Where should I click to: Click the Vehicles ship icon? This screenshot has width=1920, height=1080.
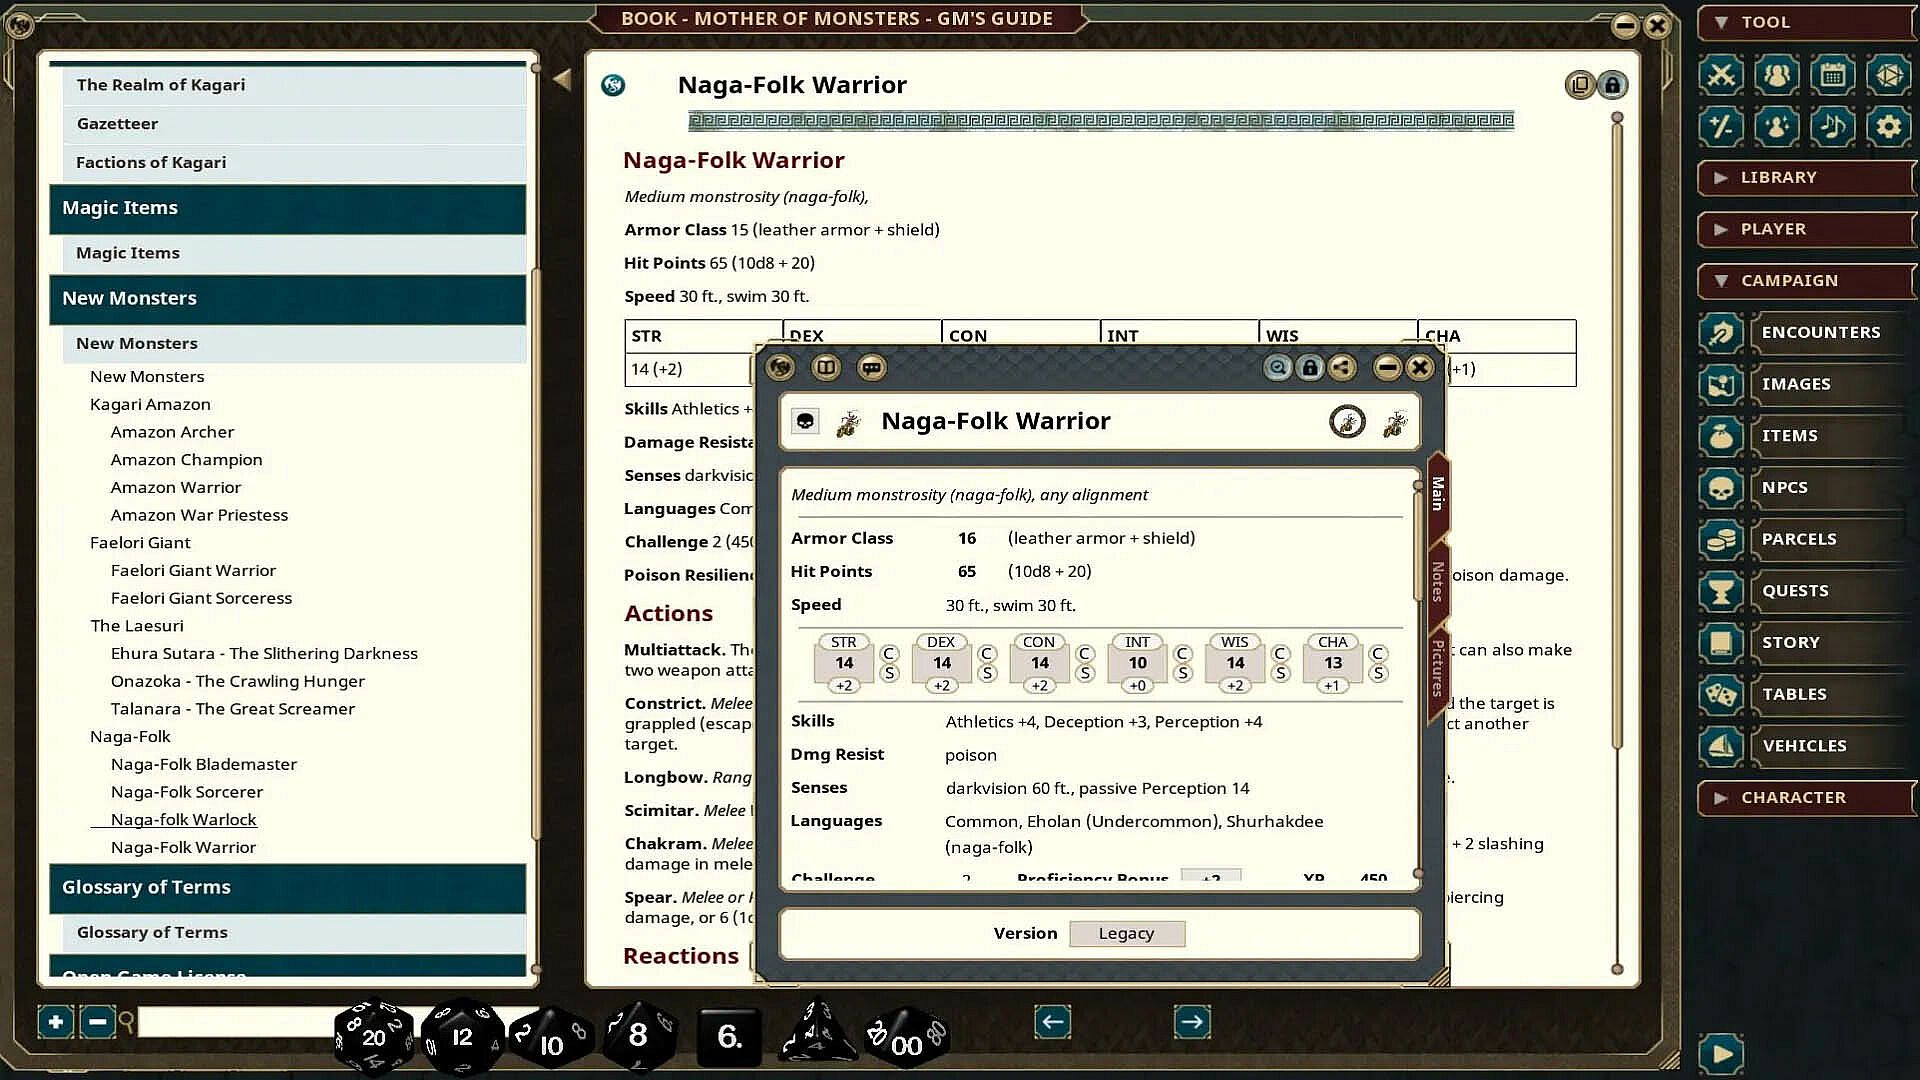click(x=1720, y=746)
